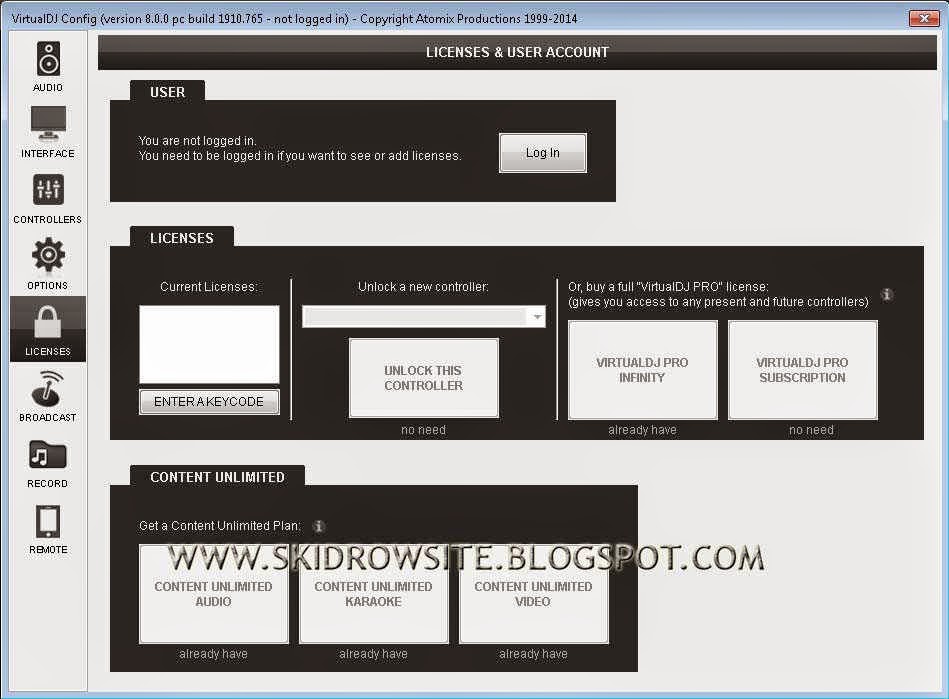Select the Controllers mixer icon

tap(48, 190)
